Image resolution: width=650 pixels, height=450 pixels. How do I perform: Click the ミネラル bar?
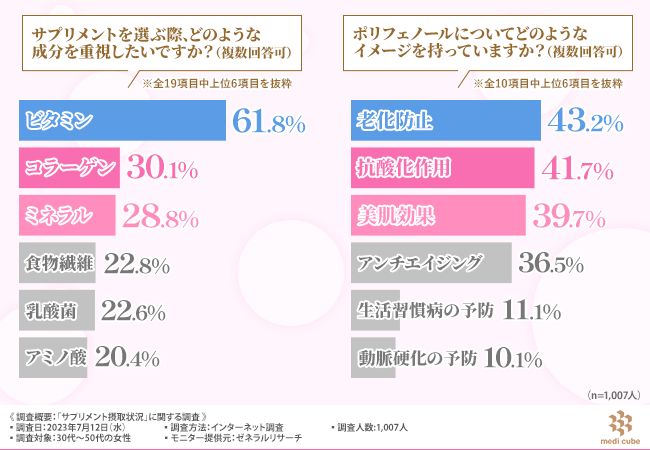(x=65, y=215)
